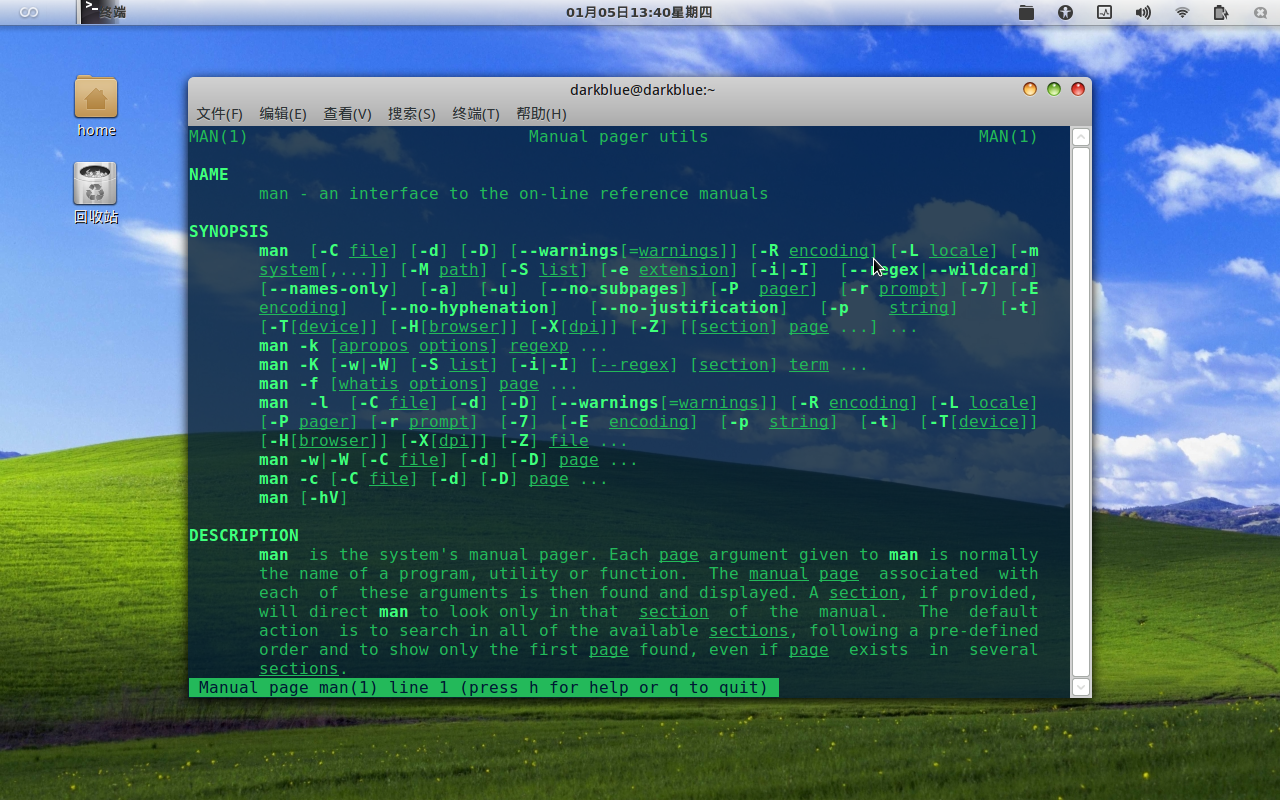
Task: Click the underlined word 'extension'
Action: click(684, 270)
